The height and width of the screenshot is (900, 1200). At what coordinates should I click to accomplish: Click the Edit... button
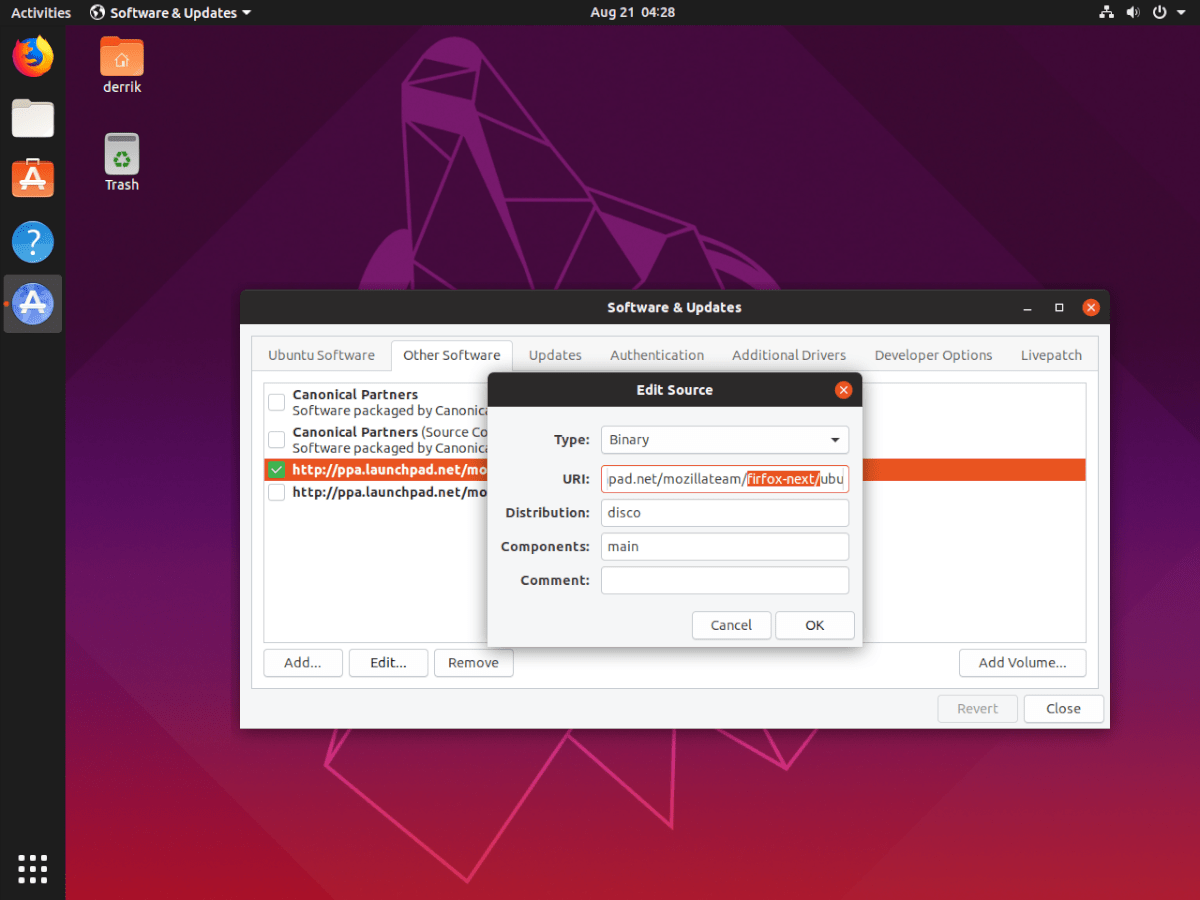point(388,663)
